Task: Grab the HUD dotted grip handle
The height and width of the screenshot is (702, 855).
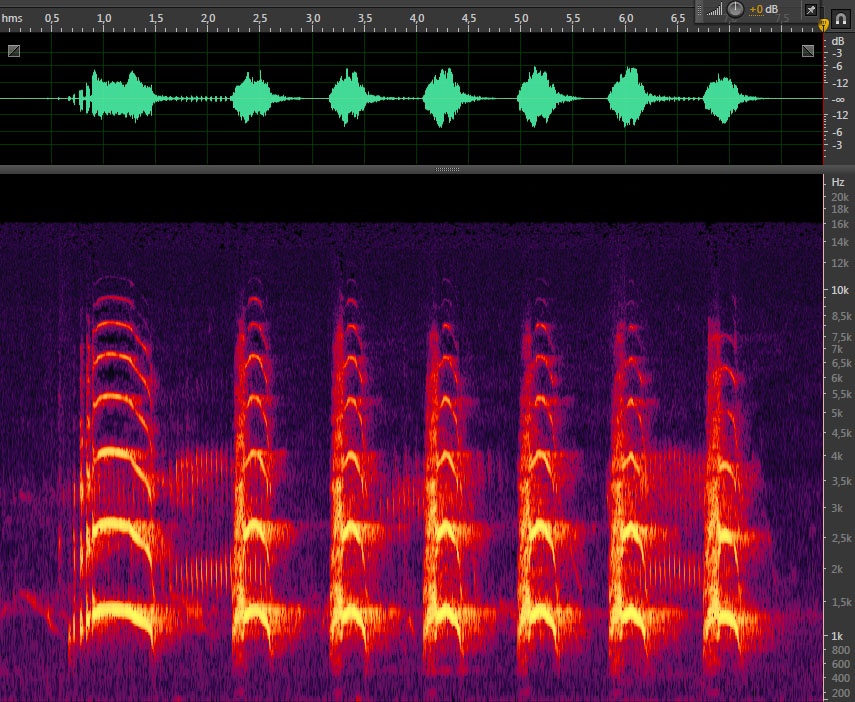Action: 700,10
